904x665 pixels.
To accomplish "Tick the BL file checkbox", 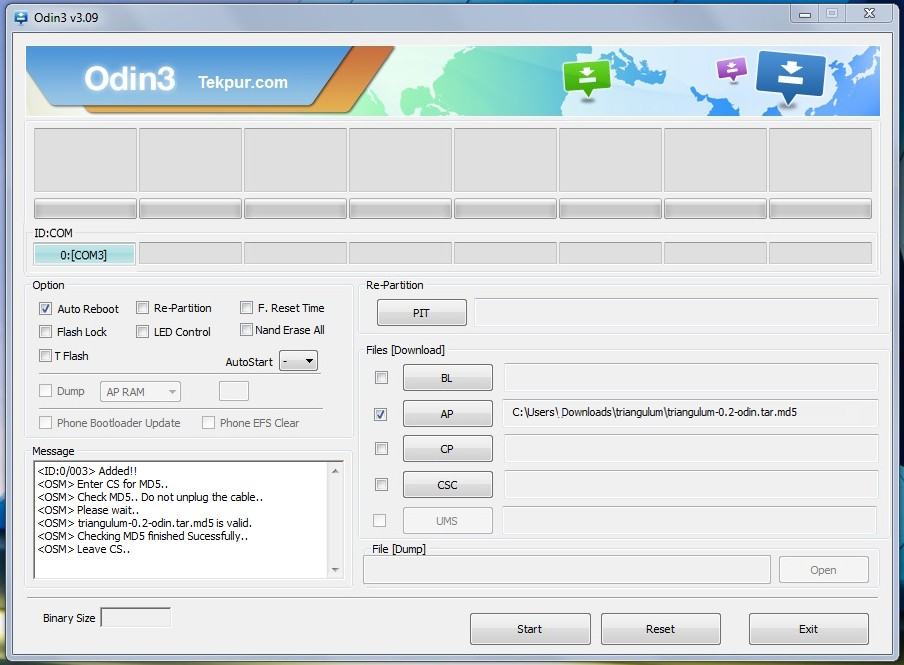I will click(x=380, y=378).
